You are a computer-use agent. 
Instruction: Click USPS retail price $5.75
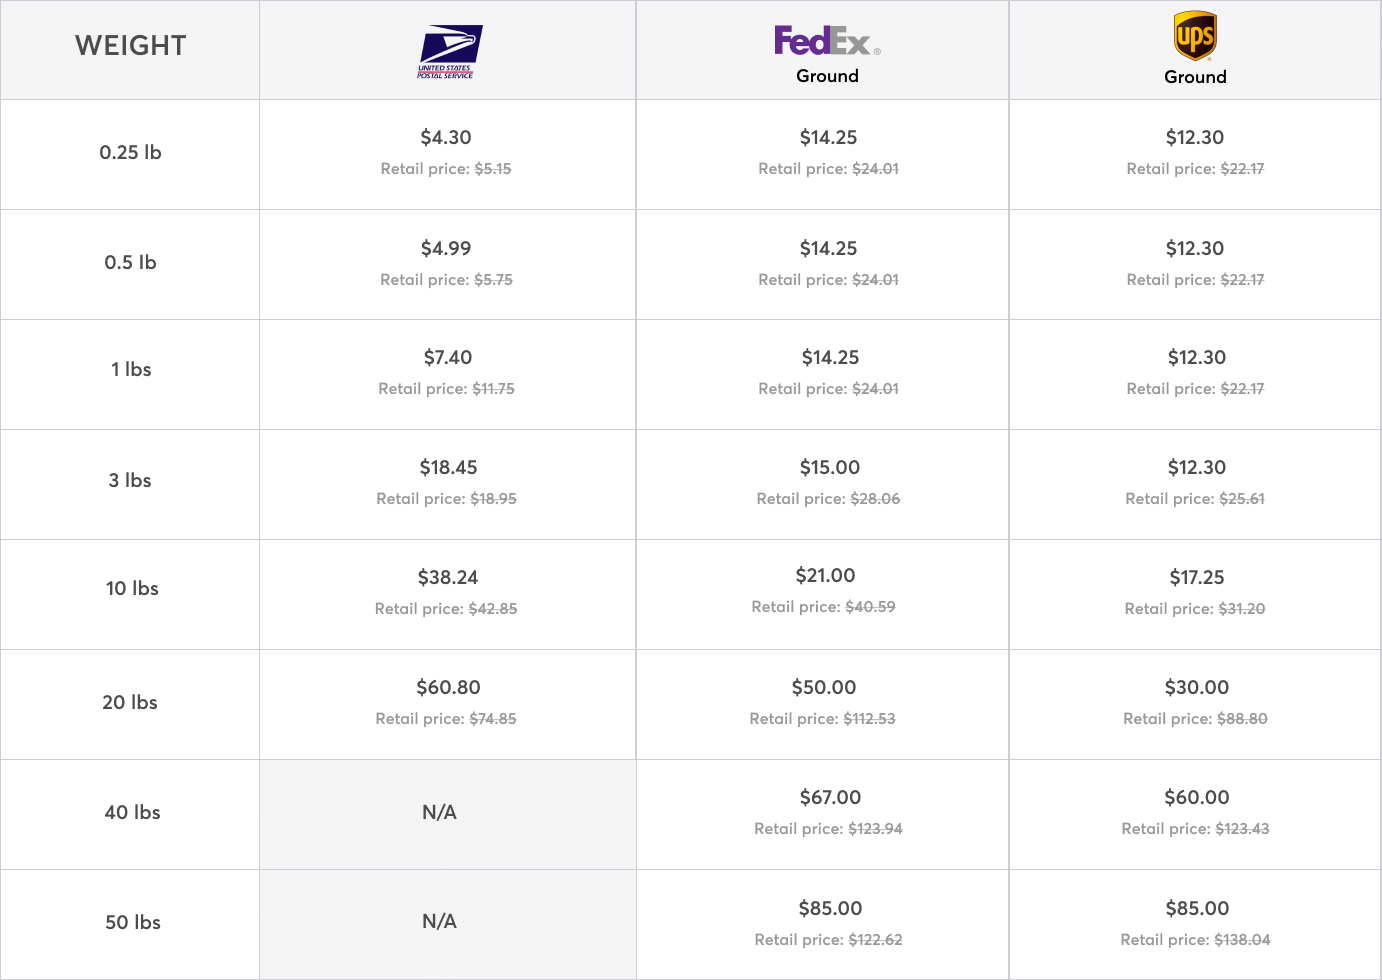click(493, 280)
